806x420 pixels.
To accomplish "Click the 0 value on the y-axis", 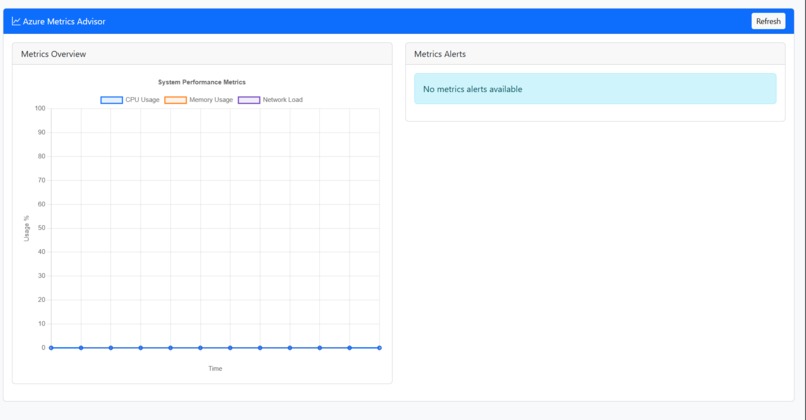I will (43, 348).
